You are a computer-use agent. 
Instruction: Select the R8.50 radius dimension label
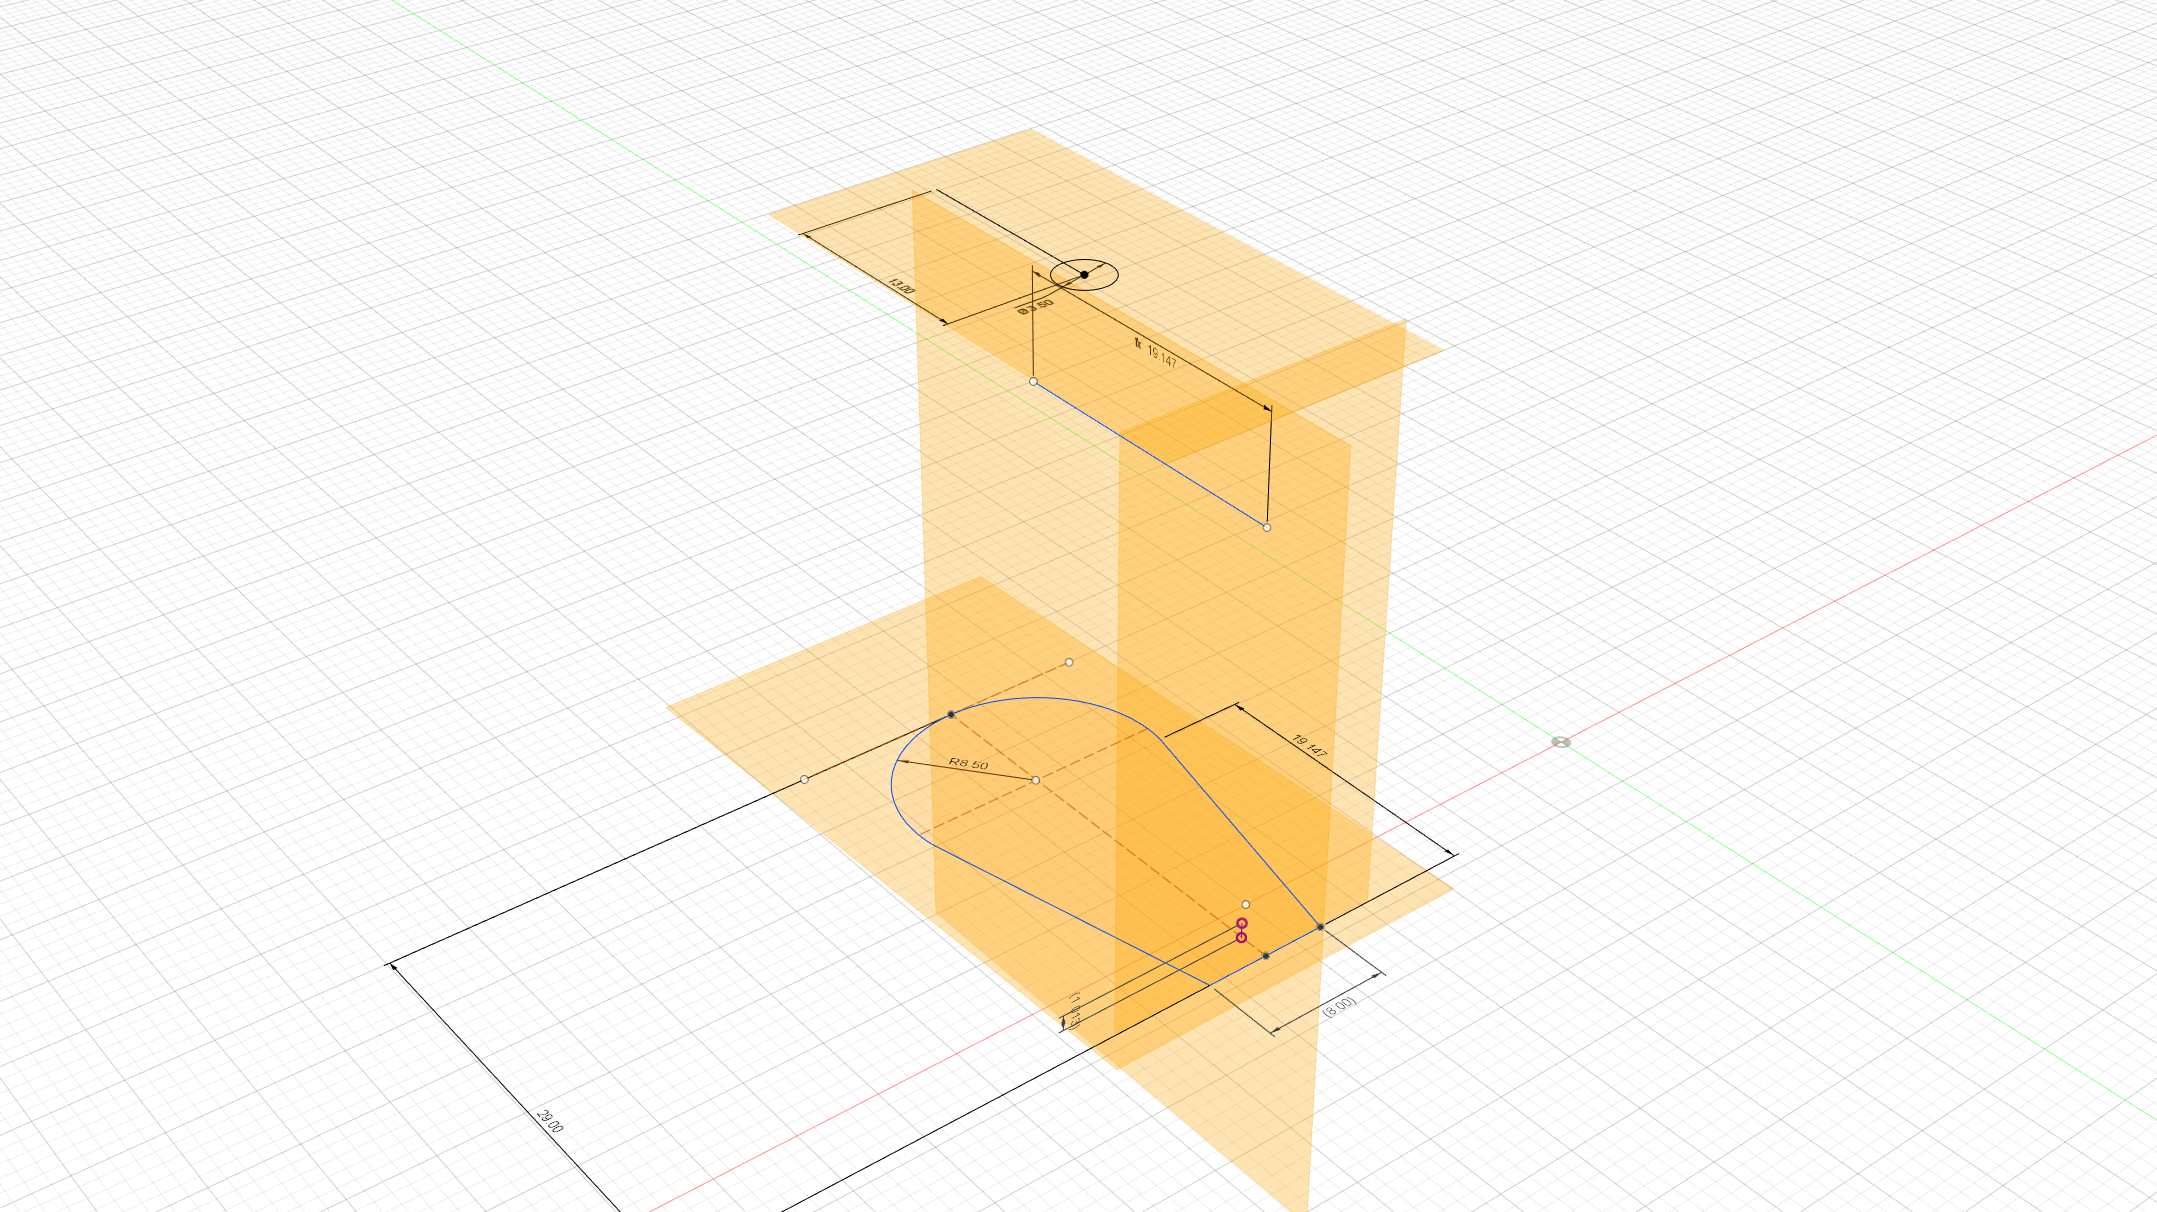968,764
